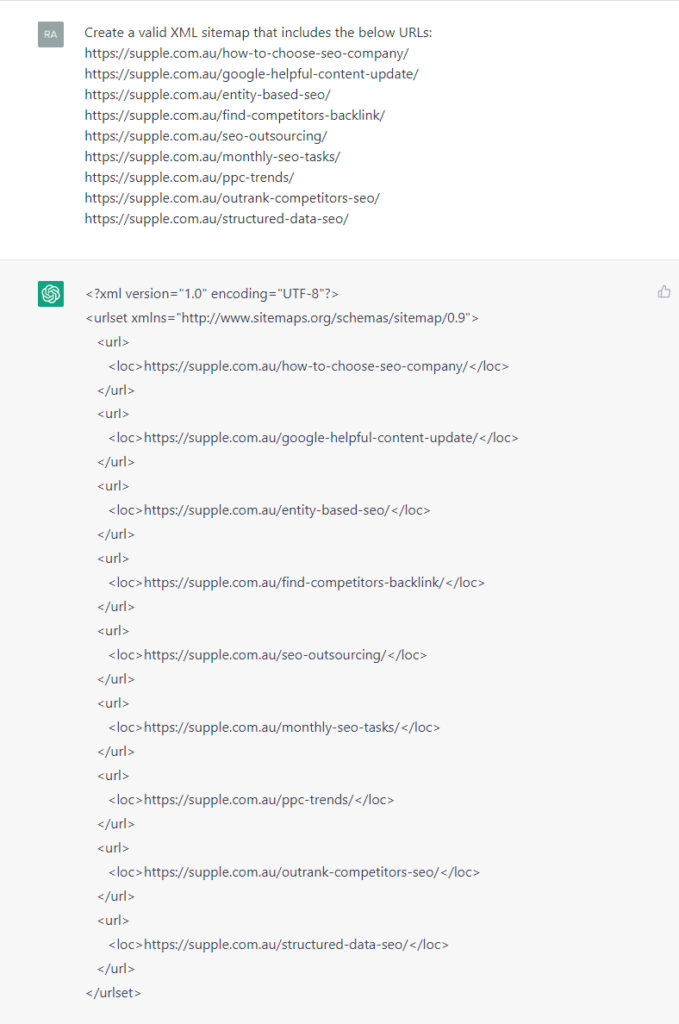Click the prompt URL structured-data-seo
The width and height of the screenshot is (679, 1024).
point(217,219)
